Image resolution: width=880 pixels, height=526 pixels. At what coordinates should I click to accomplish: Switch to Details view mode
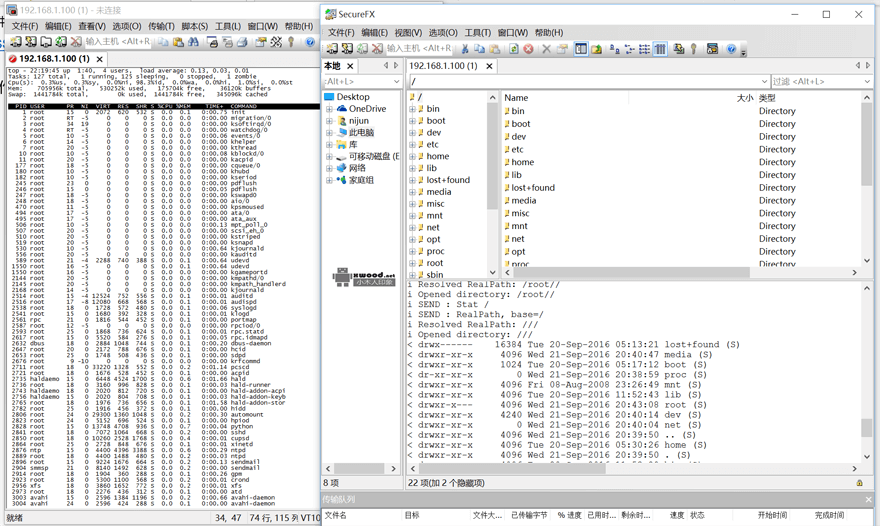click(660, 49)
